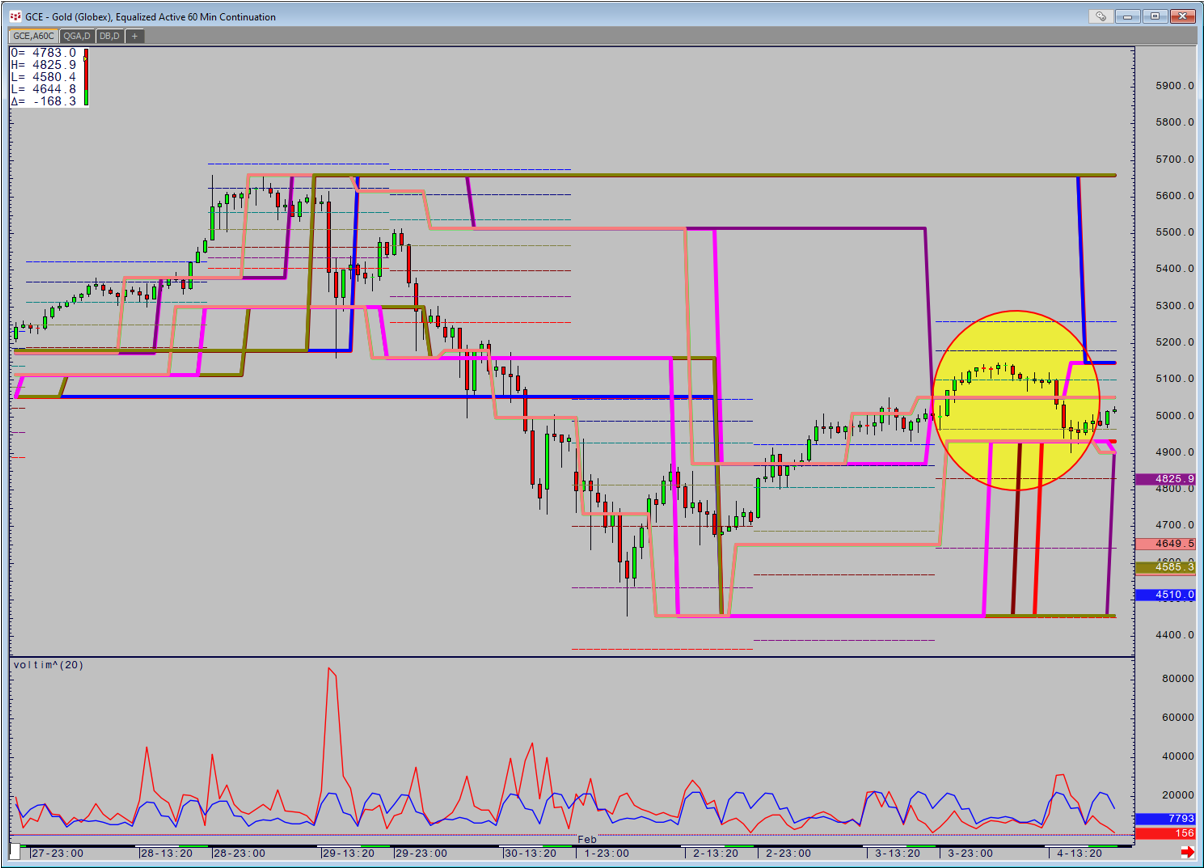Add a new chart tab with plus
The image size is (1204, 868).
pyautogui.click(x=134, y=36)
